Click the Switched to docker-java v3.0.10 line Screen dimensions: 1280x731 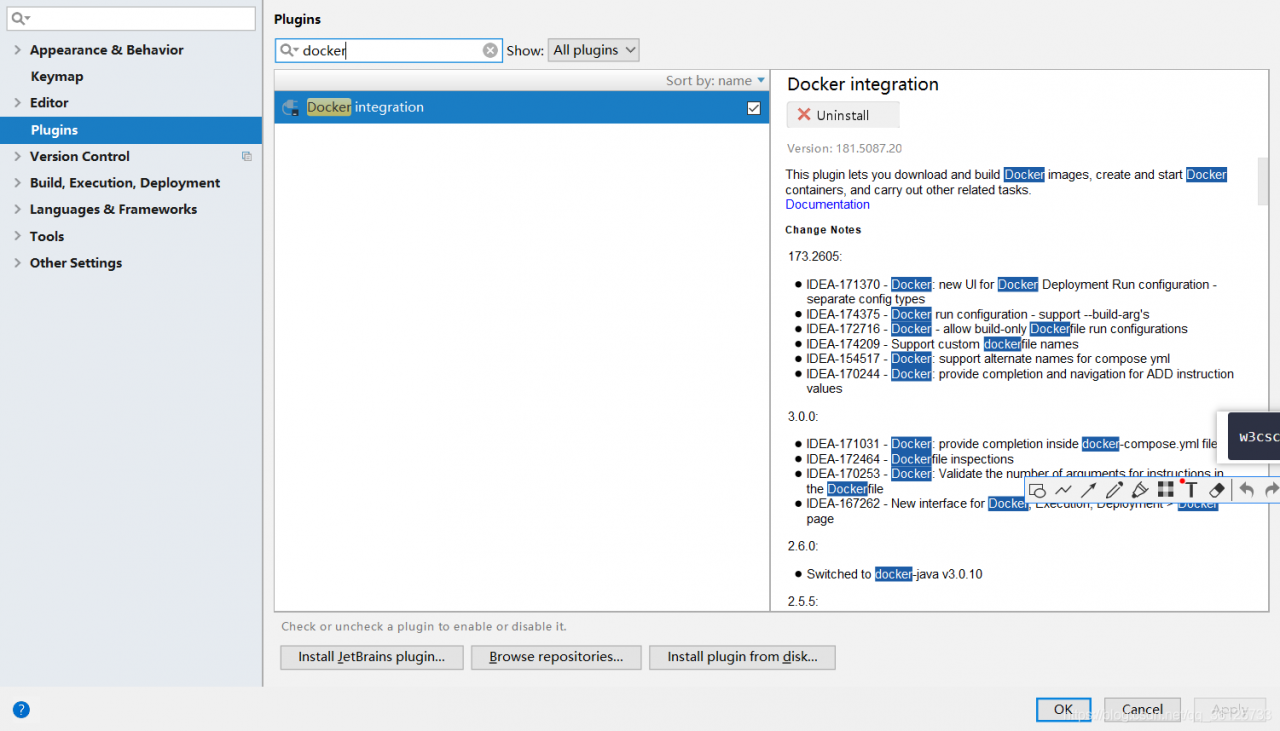pos(894,574)
